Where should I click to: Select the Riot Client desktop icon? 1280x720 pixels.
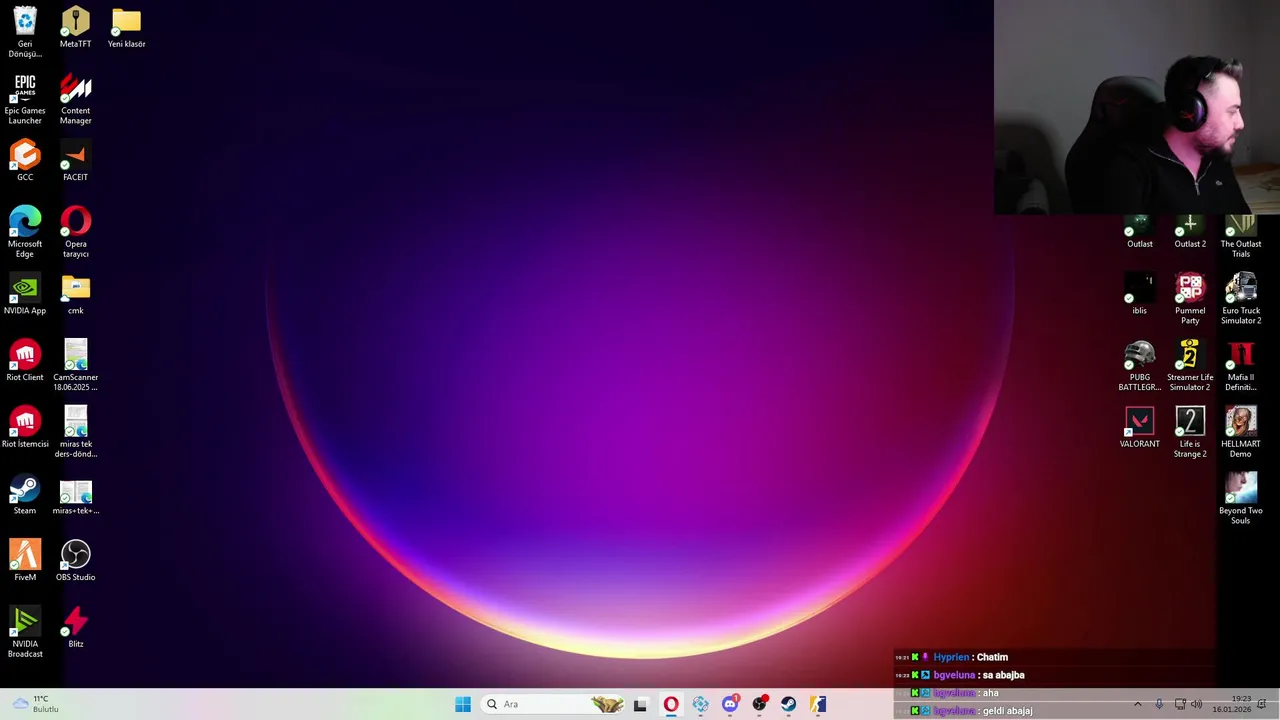point(25,360)
